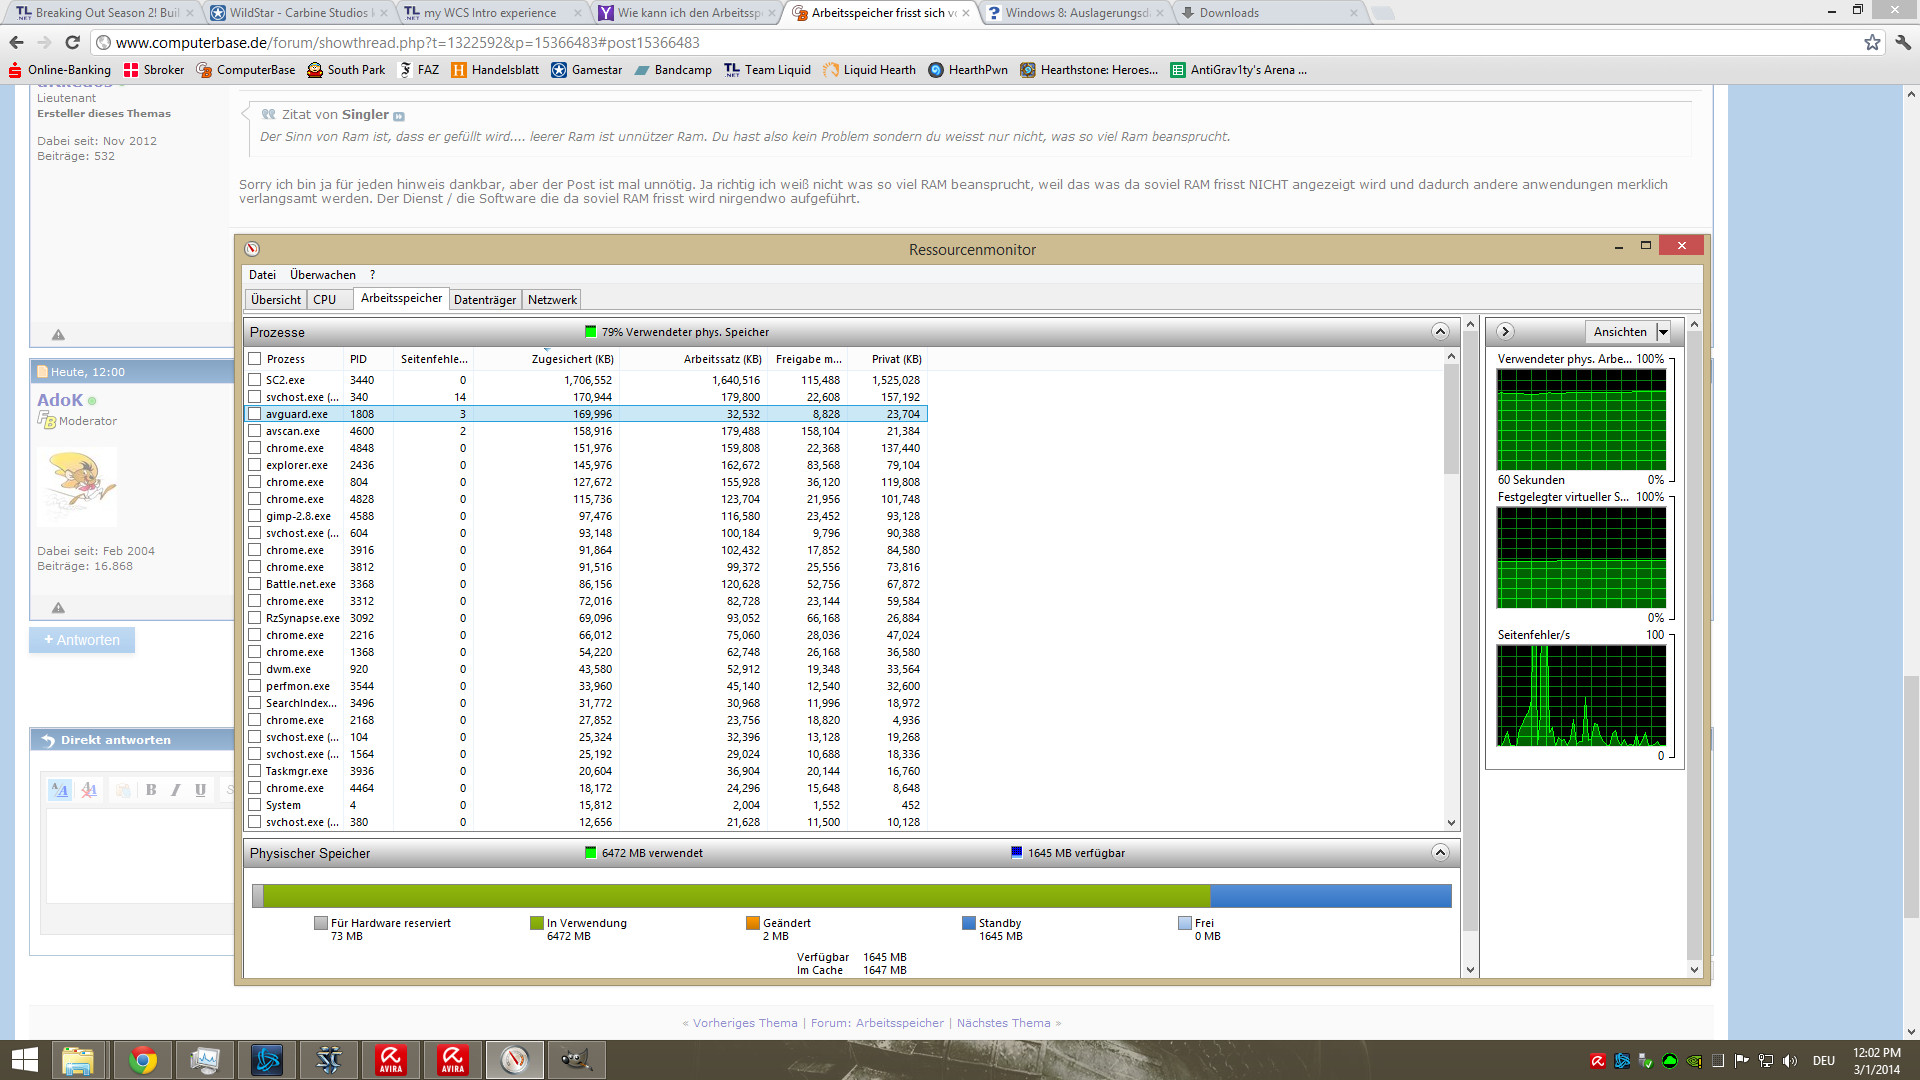Tick the checkbox for gimp-2.8.exe
This screenshot has height=1080, width=1920.
tap(255, 516)
